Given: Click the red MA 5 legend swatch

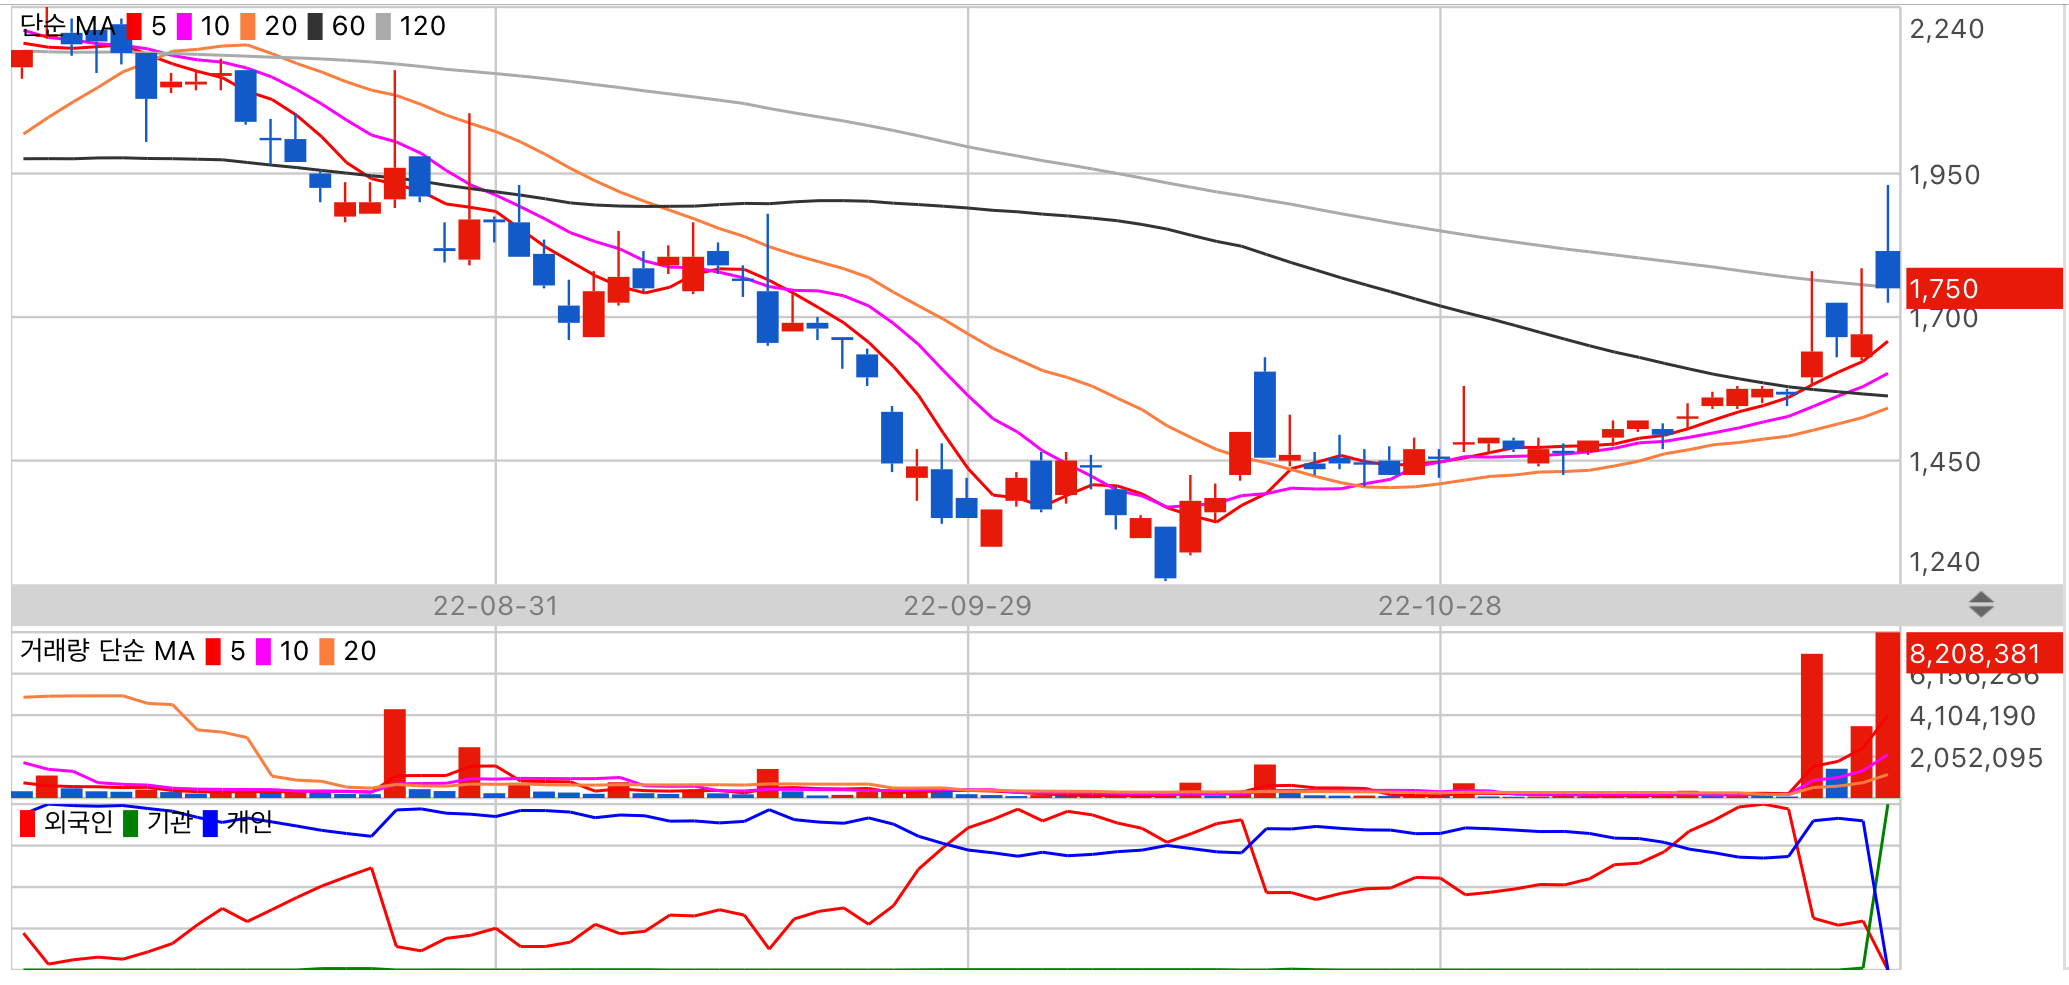Looking at the screenshot, I should 134,27.
